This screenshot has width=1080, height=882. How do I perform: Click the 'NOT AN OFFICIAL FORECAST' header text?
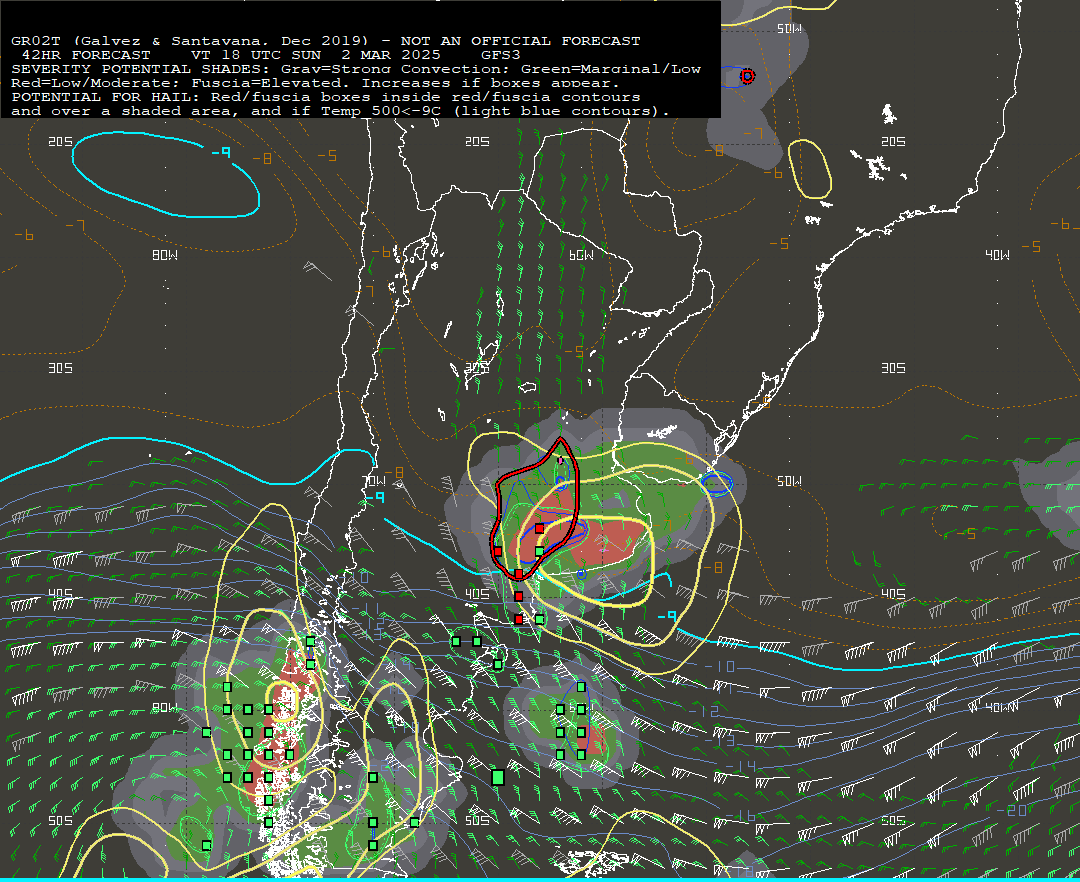pos(520,41)
